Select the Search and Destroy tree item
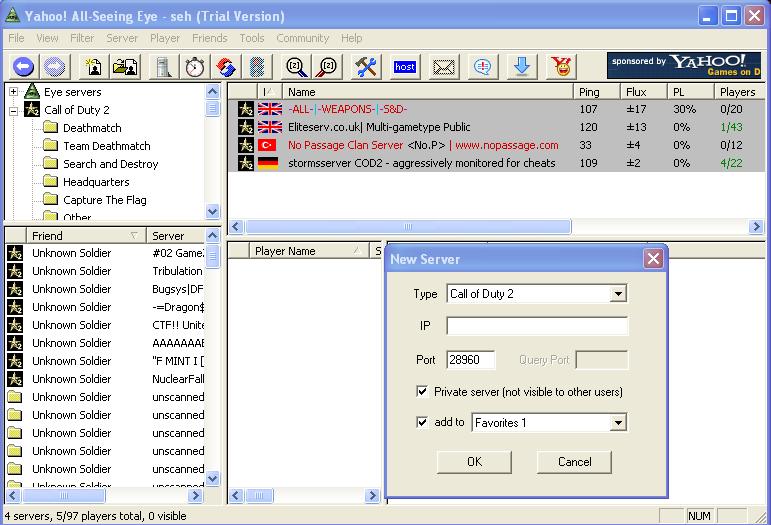 [x=111, y=164]
